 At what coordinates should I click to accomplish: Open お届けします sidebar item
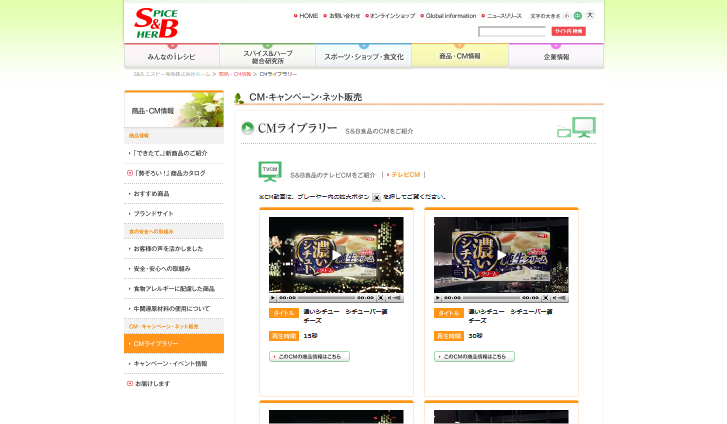click(x=174, y=384)
